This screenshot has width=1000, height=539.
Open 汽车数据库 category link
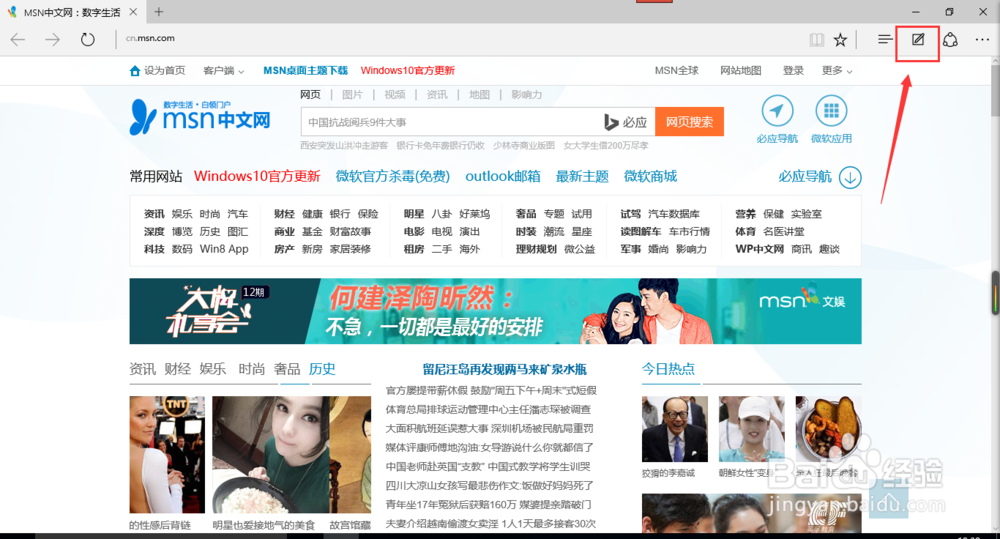pyautogui.click(x=674, y=214)
